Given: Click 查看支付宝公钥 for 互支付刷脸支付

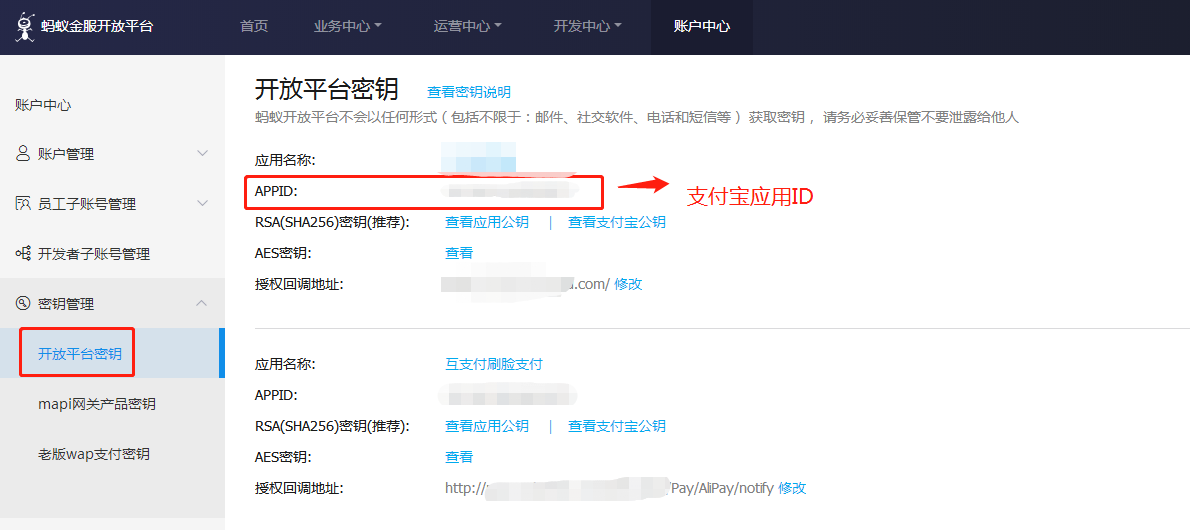Looking at the screenshot, I should coord(617,426).
